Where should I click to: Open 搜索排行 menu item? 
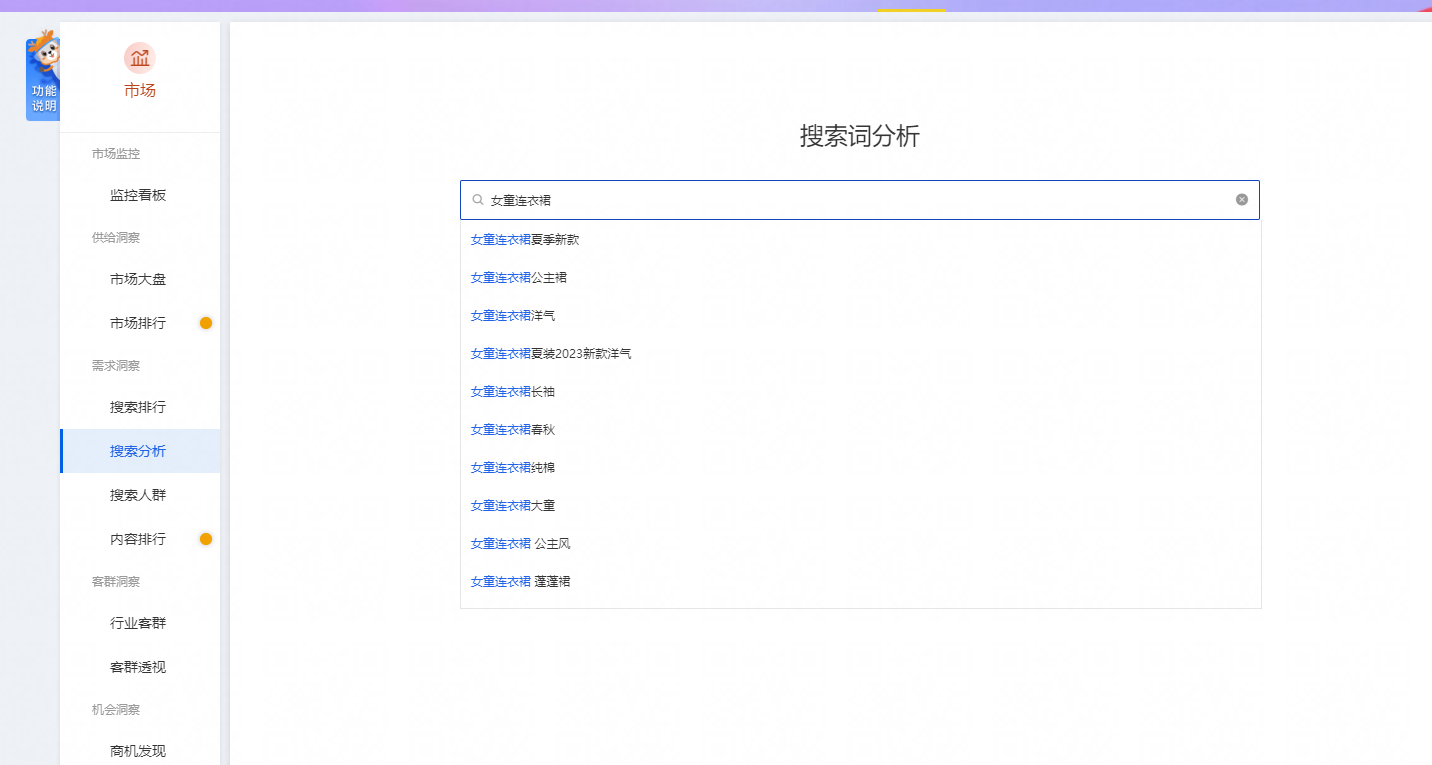[x=138, y=407]
